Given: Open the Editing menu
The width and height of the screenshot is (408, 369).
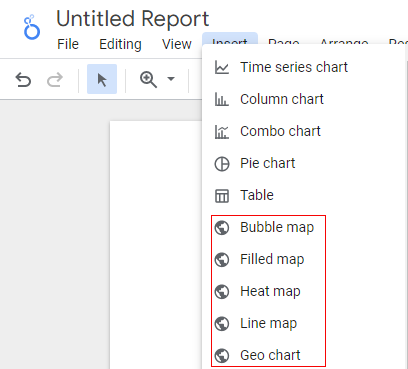Looking at the screenshot, I should (120, 44).
